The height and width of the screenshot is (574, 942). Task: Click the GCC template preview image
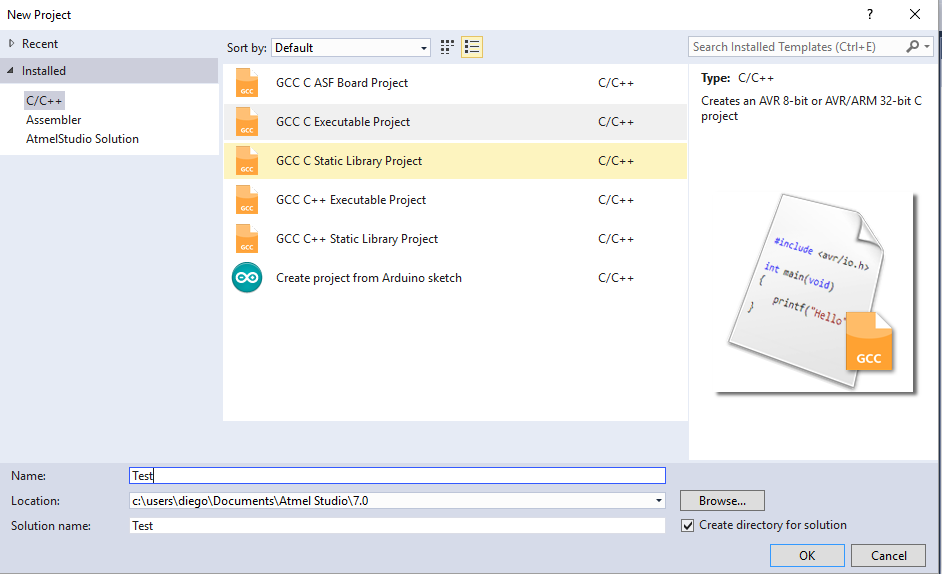pyautogui.click(x=815, y=293)
